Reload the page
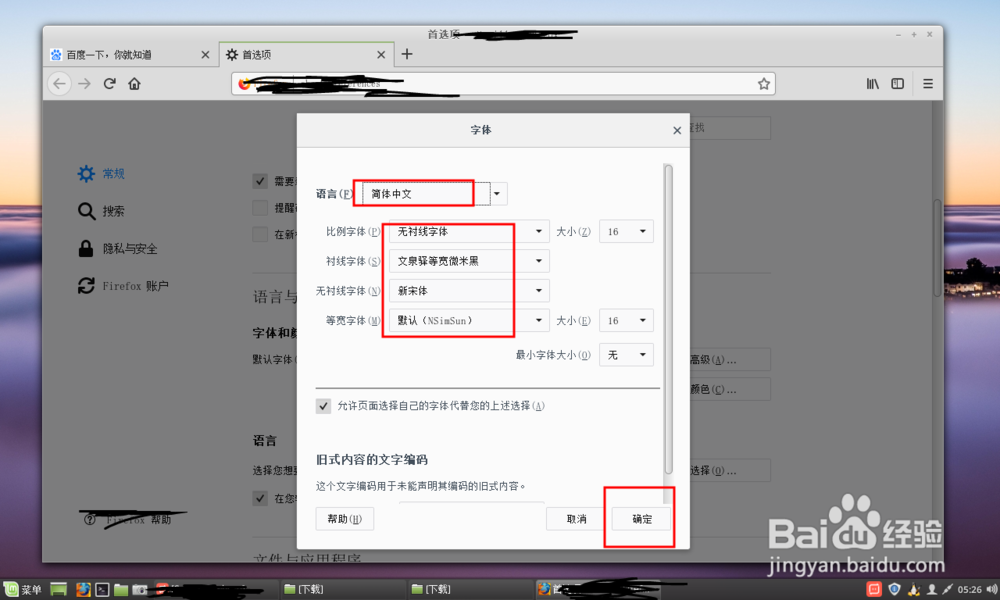The width and height of the screenshot is (1000, 600). [109, 84]
